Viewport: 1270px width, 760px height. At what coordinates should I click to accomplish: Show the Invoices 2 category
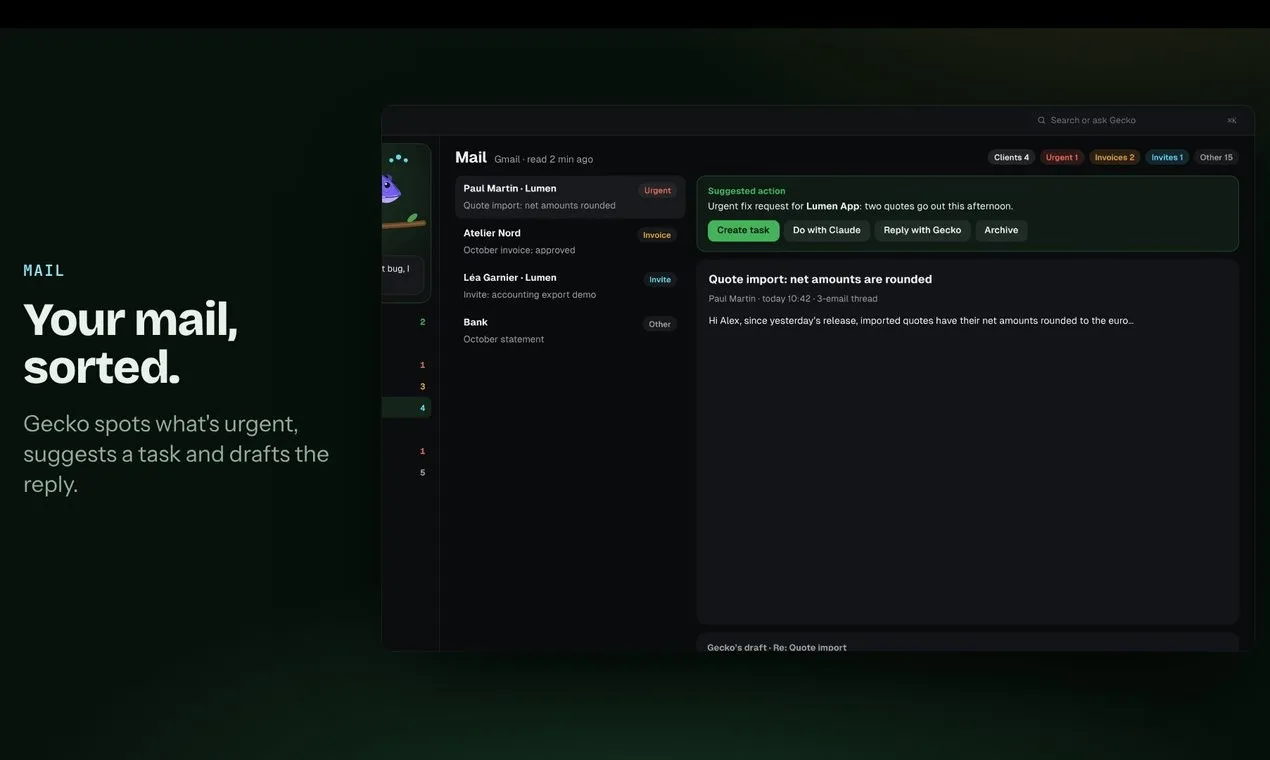coord(1114,157)
